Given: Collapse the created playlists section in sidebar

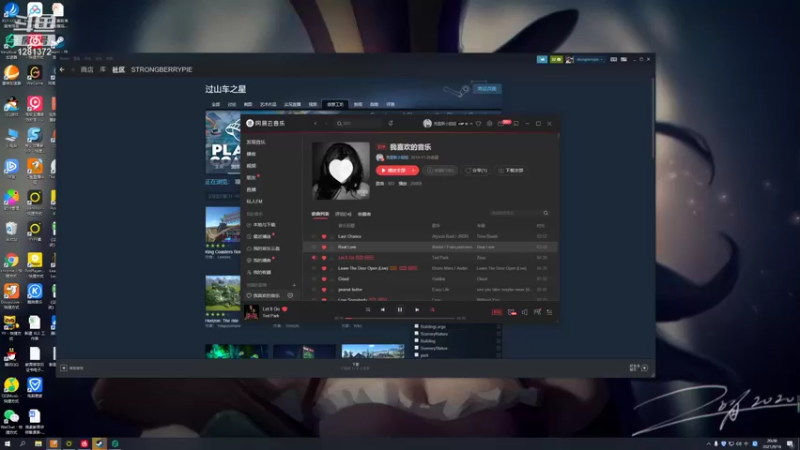Looking at the screenshot, I should click(x=259, y=285).
